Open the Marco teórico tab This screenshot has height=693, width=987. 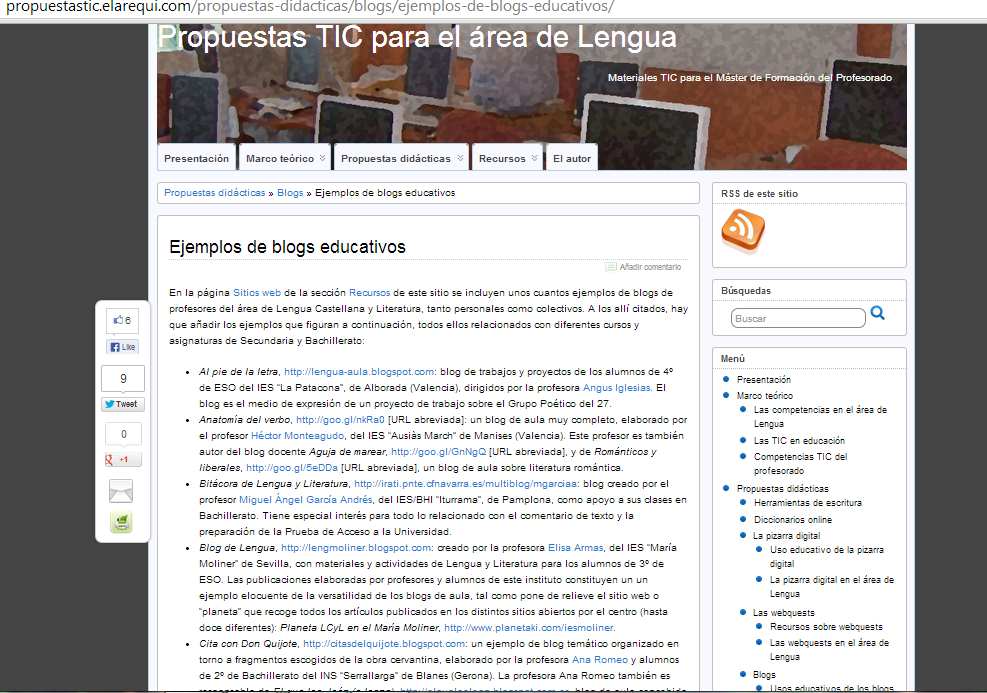click(x=285, y=158)
